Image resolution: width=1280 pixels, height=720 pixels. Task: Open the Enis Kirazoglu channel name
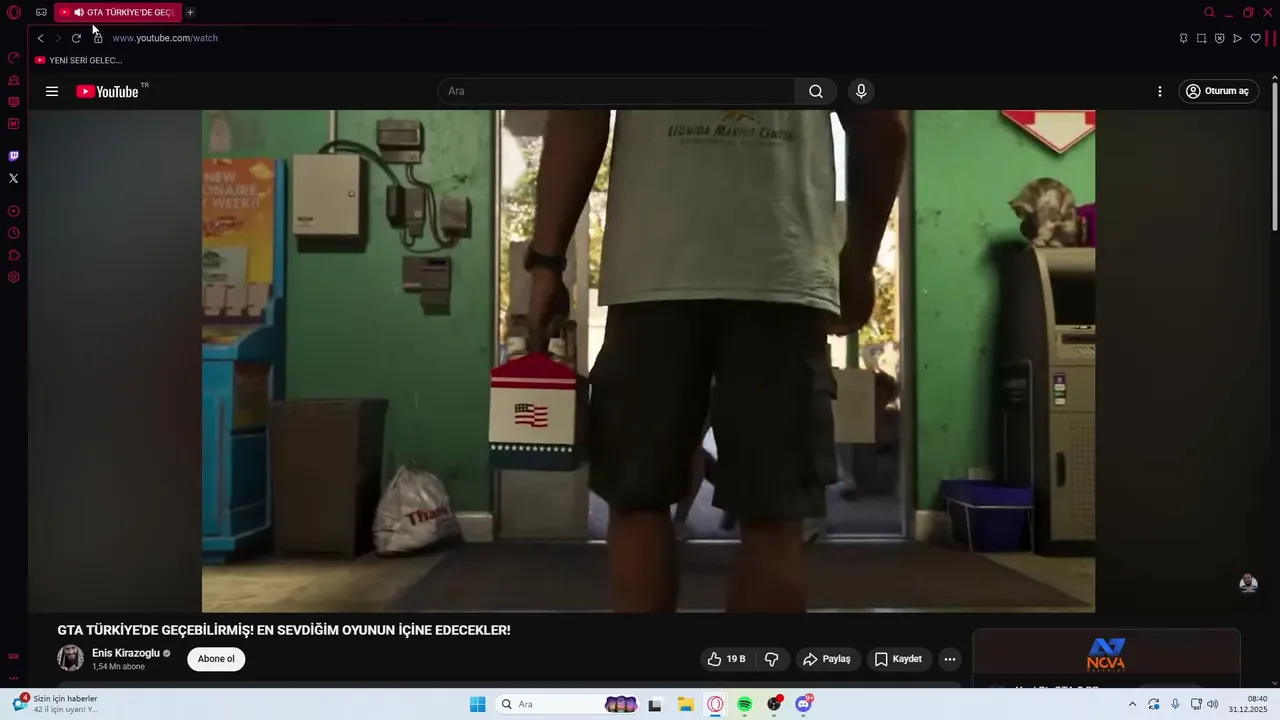(126, 653)
